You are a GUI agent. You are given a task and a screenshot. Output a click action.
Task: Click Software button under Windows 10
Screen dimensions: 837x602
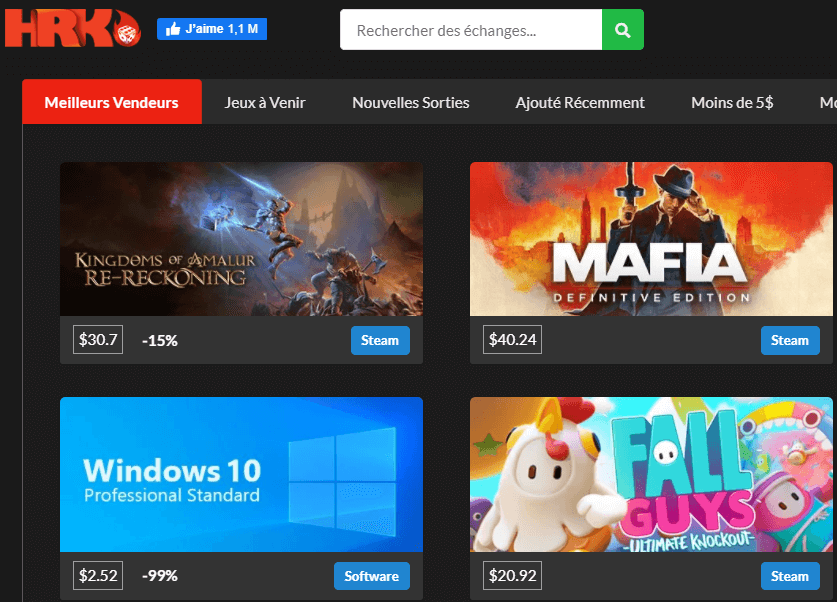(372, 576)
